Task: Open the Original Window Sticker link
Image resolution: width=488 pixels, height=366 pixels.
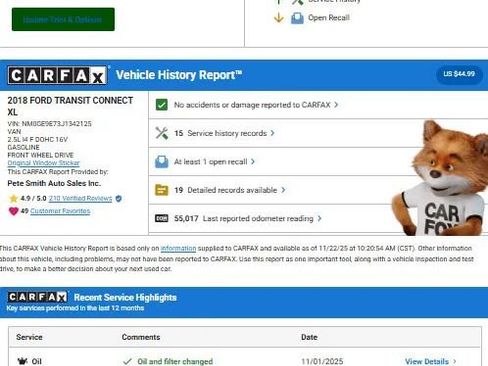Action: 44,163
